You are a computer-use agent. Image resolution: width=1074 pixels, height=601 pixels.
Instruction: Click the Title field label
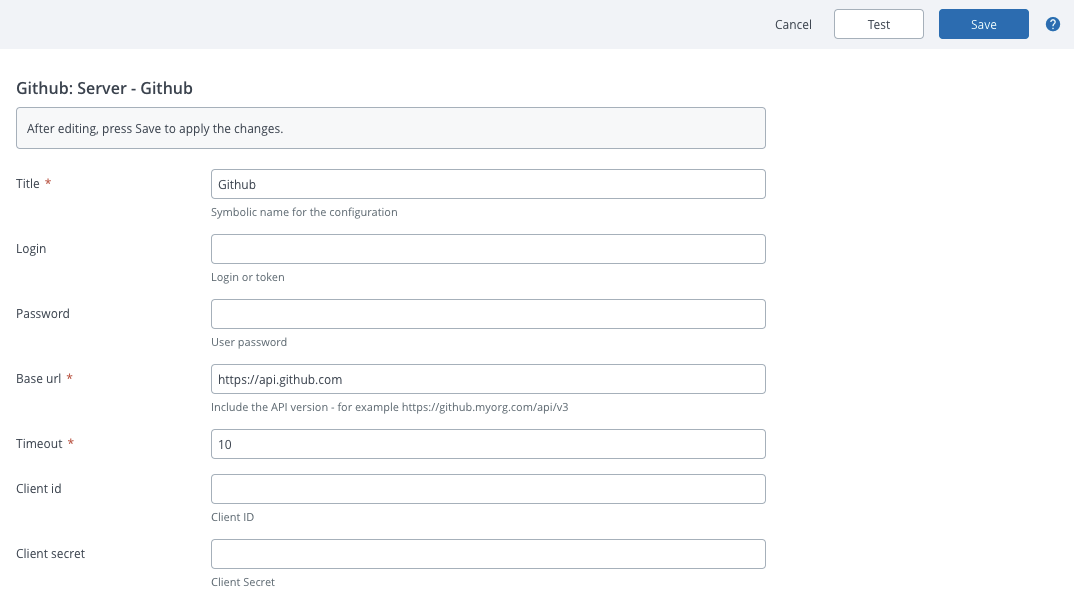(28, 184)
